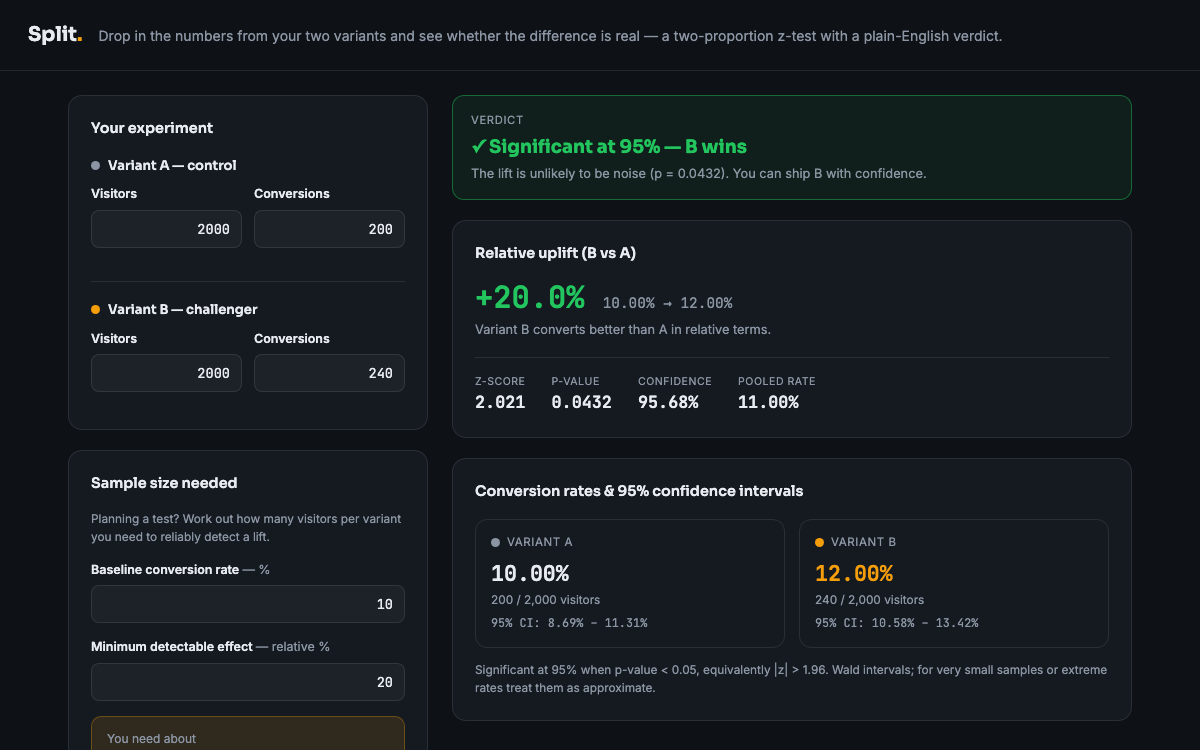The image size is (1200, 750).
Task: Click the 'Your experiment' heading
Action: click(152, 128)
